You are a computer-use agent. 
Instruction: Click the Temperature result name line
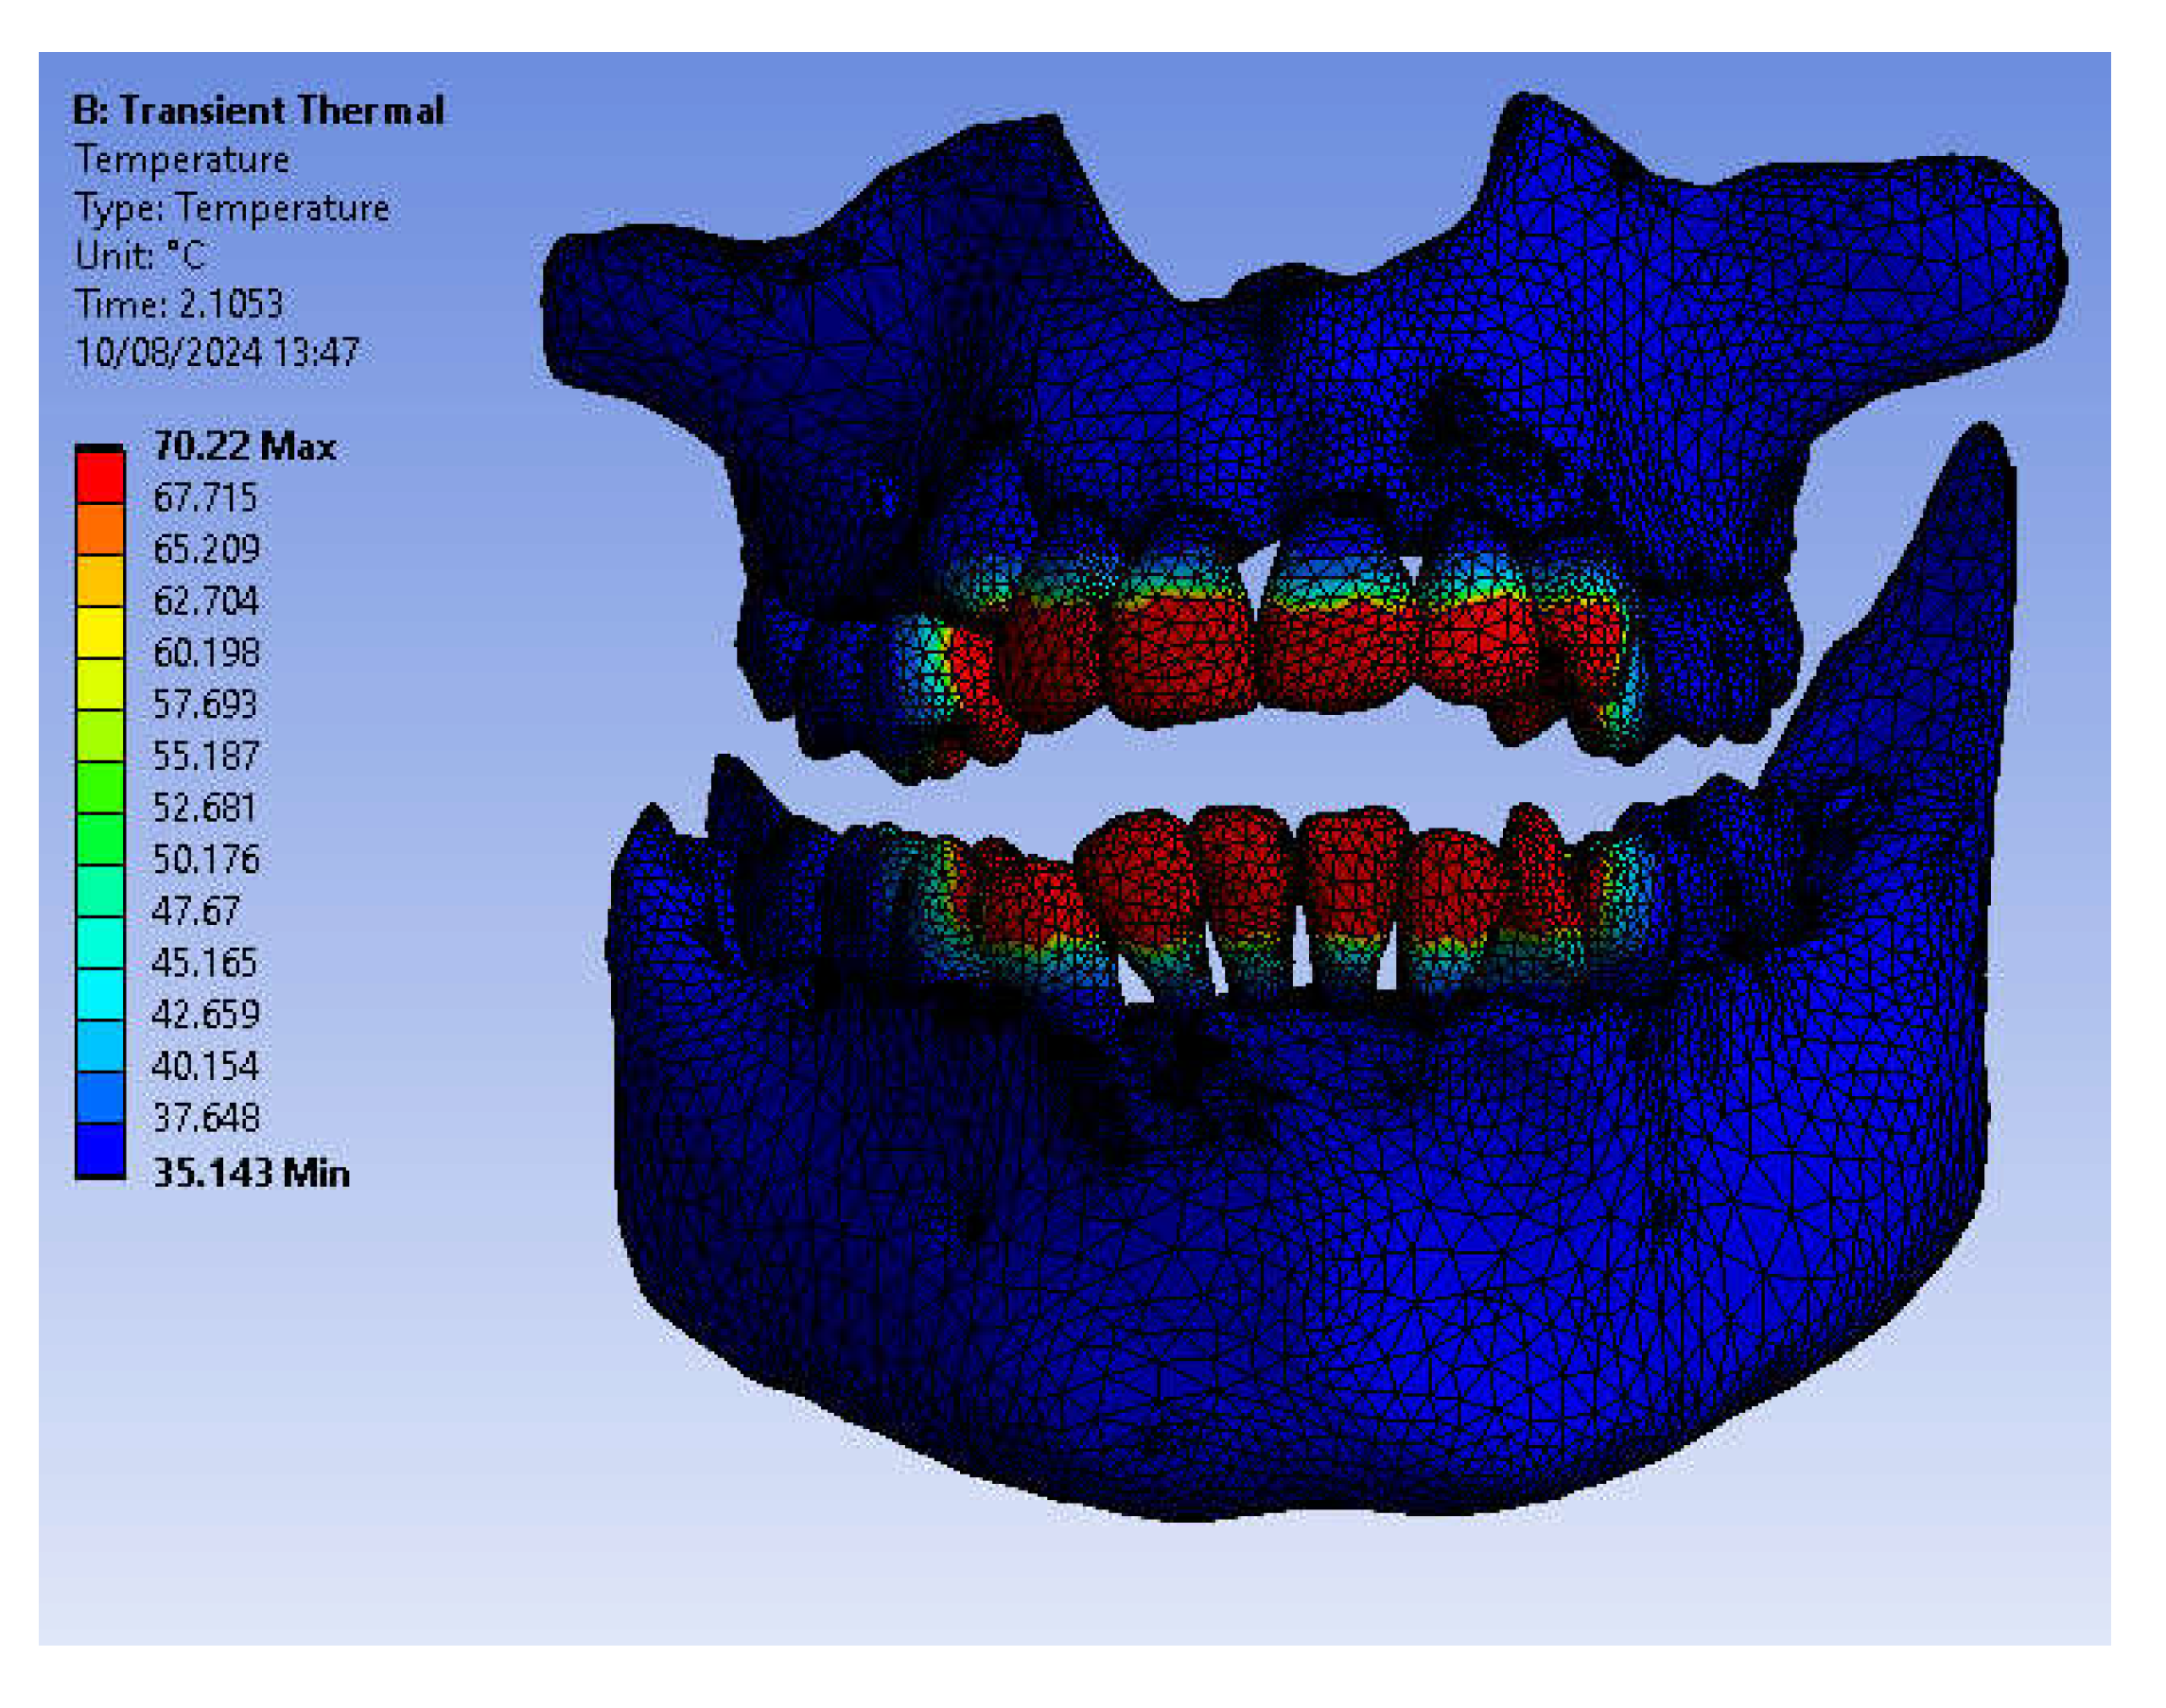point(182,160)
